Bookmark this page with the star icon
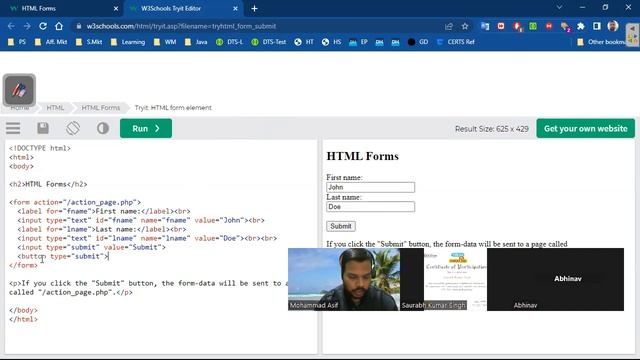Image resolution: width=640 pixels, height=360 pixels. point(465,26)
